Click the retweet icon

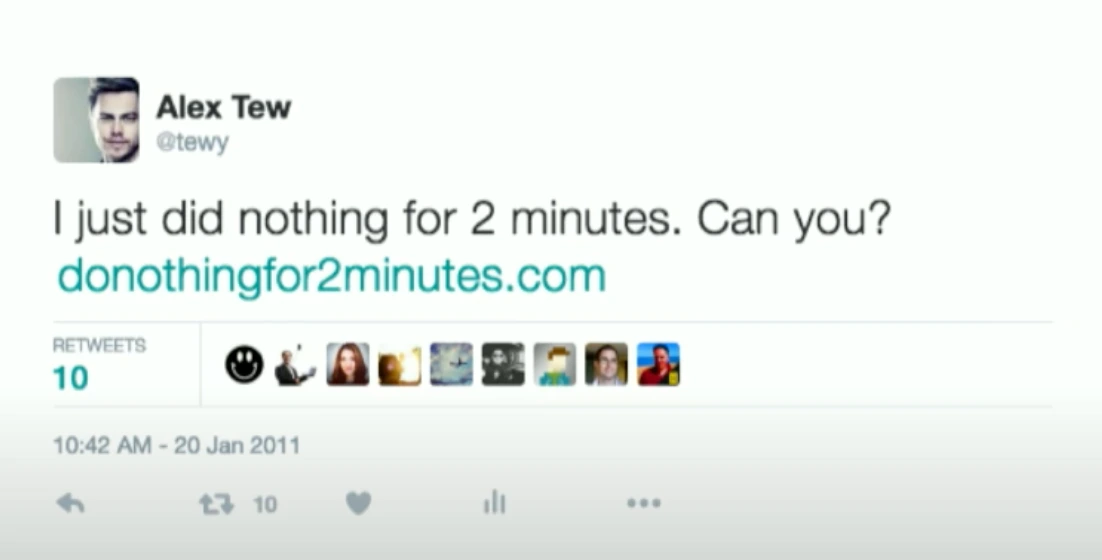tap(216, 504)
